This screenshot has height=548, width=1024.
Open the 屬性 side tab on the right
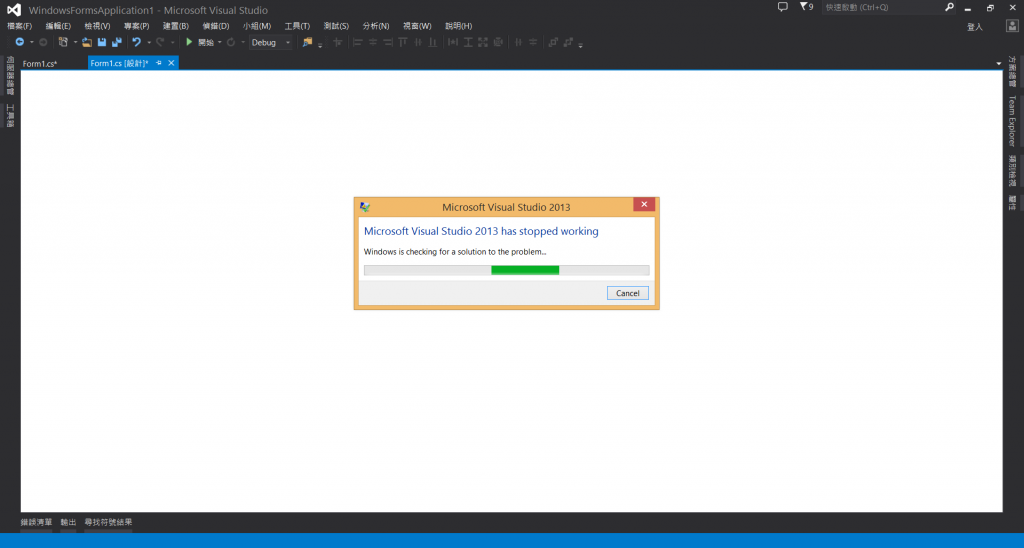(x=1012, y=202)
